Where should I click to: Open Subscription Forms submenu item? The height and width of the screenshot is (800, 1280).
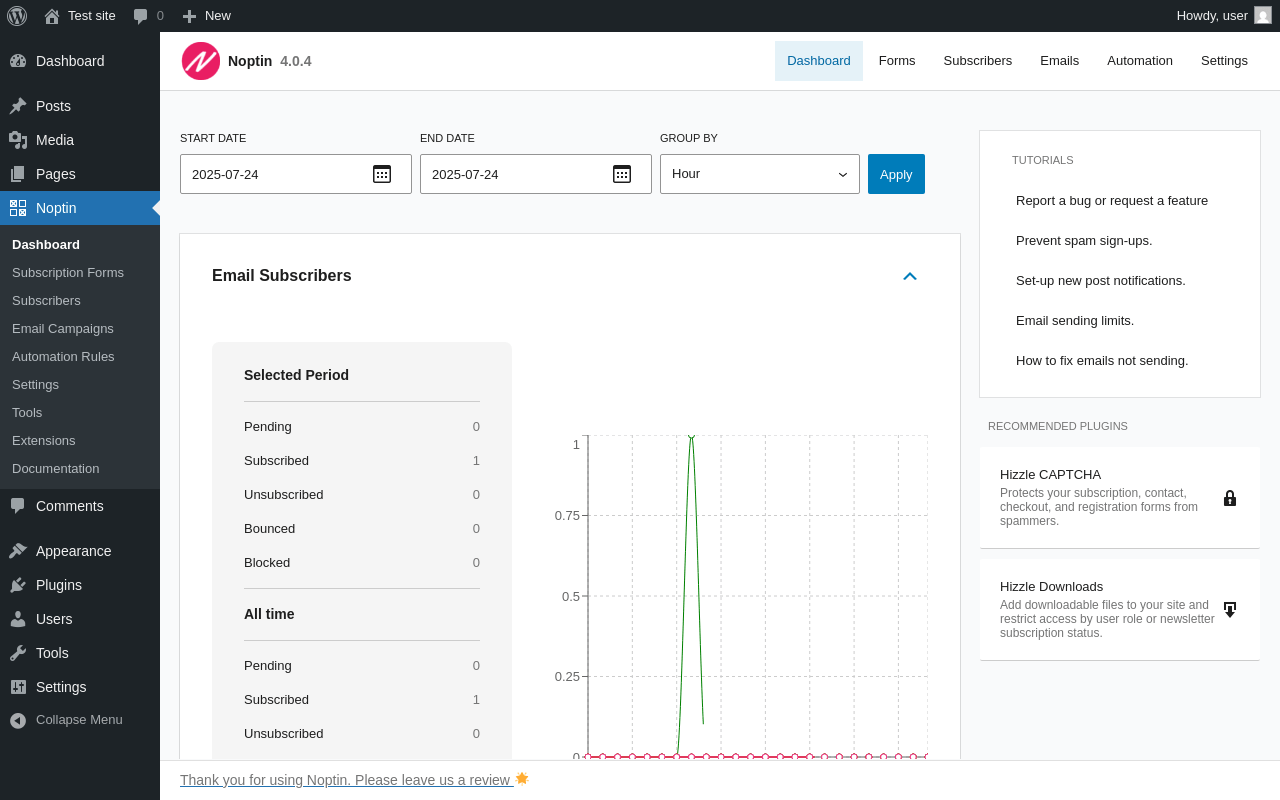(80, 273)
